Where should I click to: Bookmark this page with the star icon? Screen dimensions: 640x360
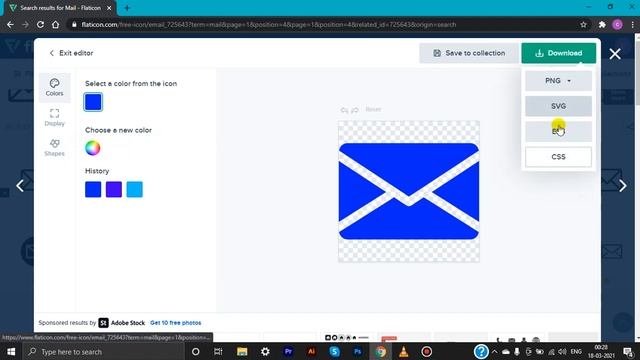(x=583, y=24)
